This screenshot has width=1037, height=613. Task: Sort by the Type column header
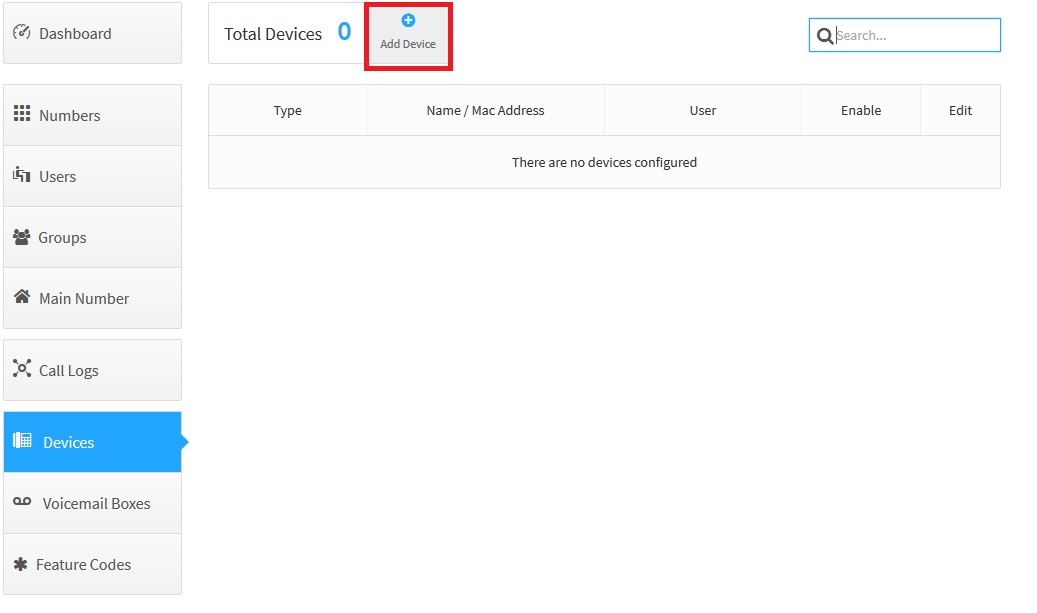[287, 110]
